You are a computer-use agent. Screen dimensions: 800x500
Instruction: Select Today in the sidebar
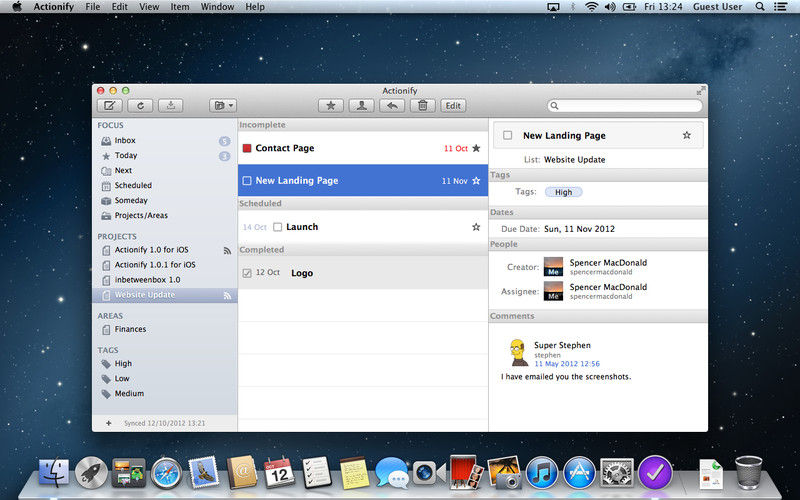[165, 156]
